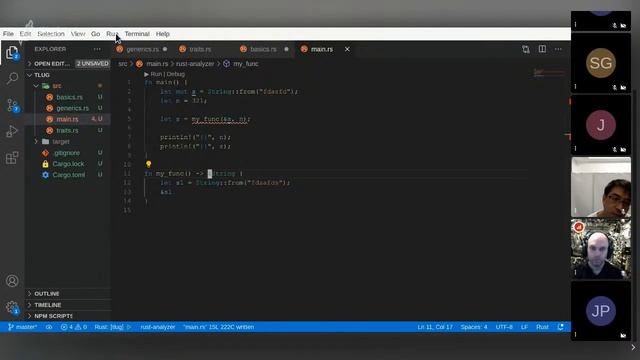Screen dimensions: 640x360
Task: Click the synchronize changes icon in status bar
Action: (49, 327)
